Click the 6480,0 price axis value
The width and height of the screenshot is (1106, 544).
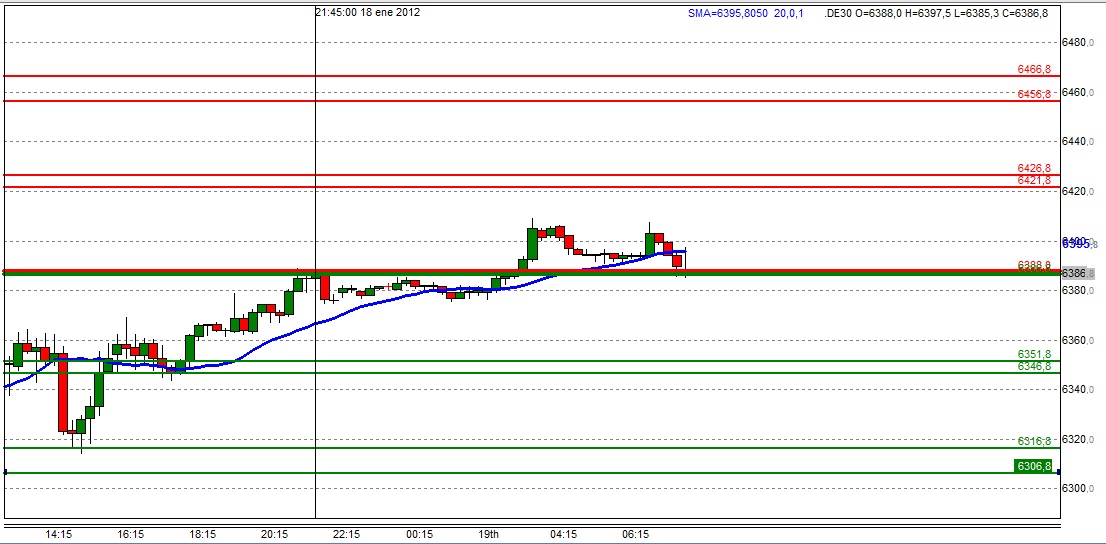click(1078, 42)
